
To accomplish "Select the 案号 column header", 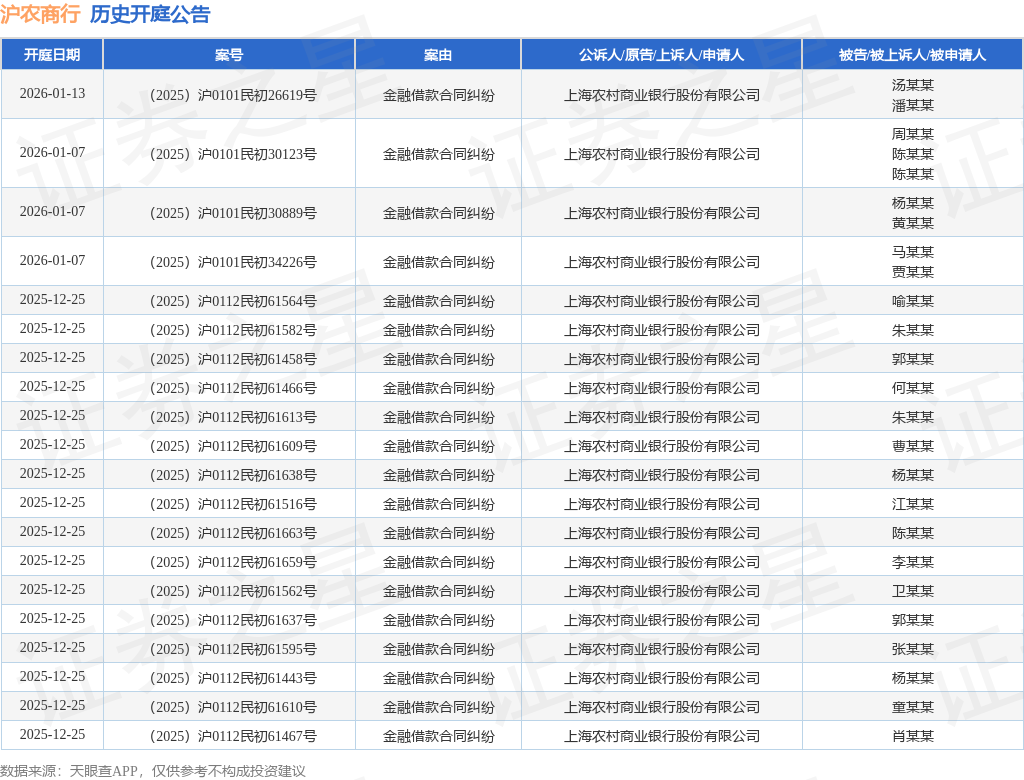I will 229,55.
